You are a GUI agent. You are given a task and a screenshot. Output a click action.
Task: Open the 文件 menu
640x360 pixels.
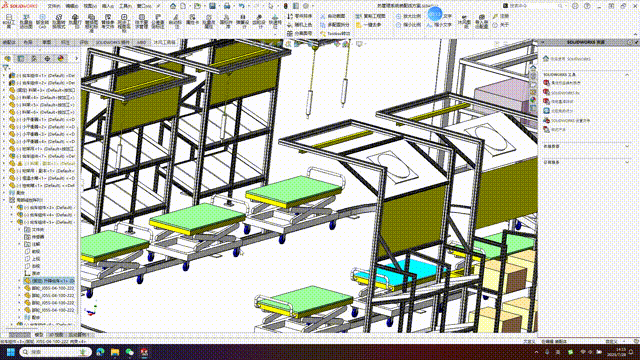[x=53, y=6]
